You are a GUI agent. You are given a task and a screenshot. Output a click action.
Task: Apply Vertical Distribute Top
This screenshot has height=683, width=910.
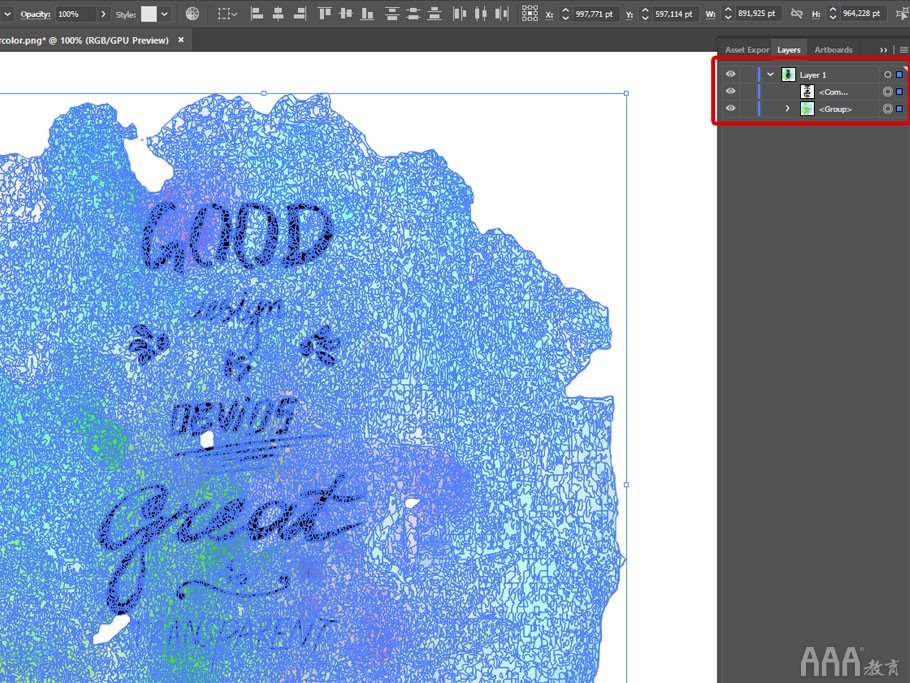click(x=392, y=14)
